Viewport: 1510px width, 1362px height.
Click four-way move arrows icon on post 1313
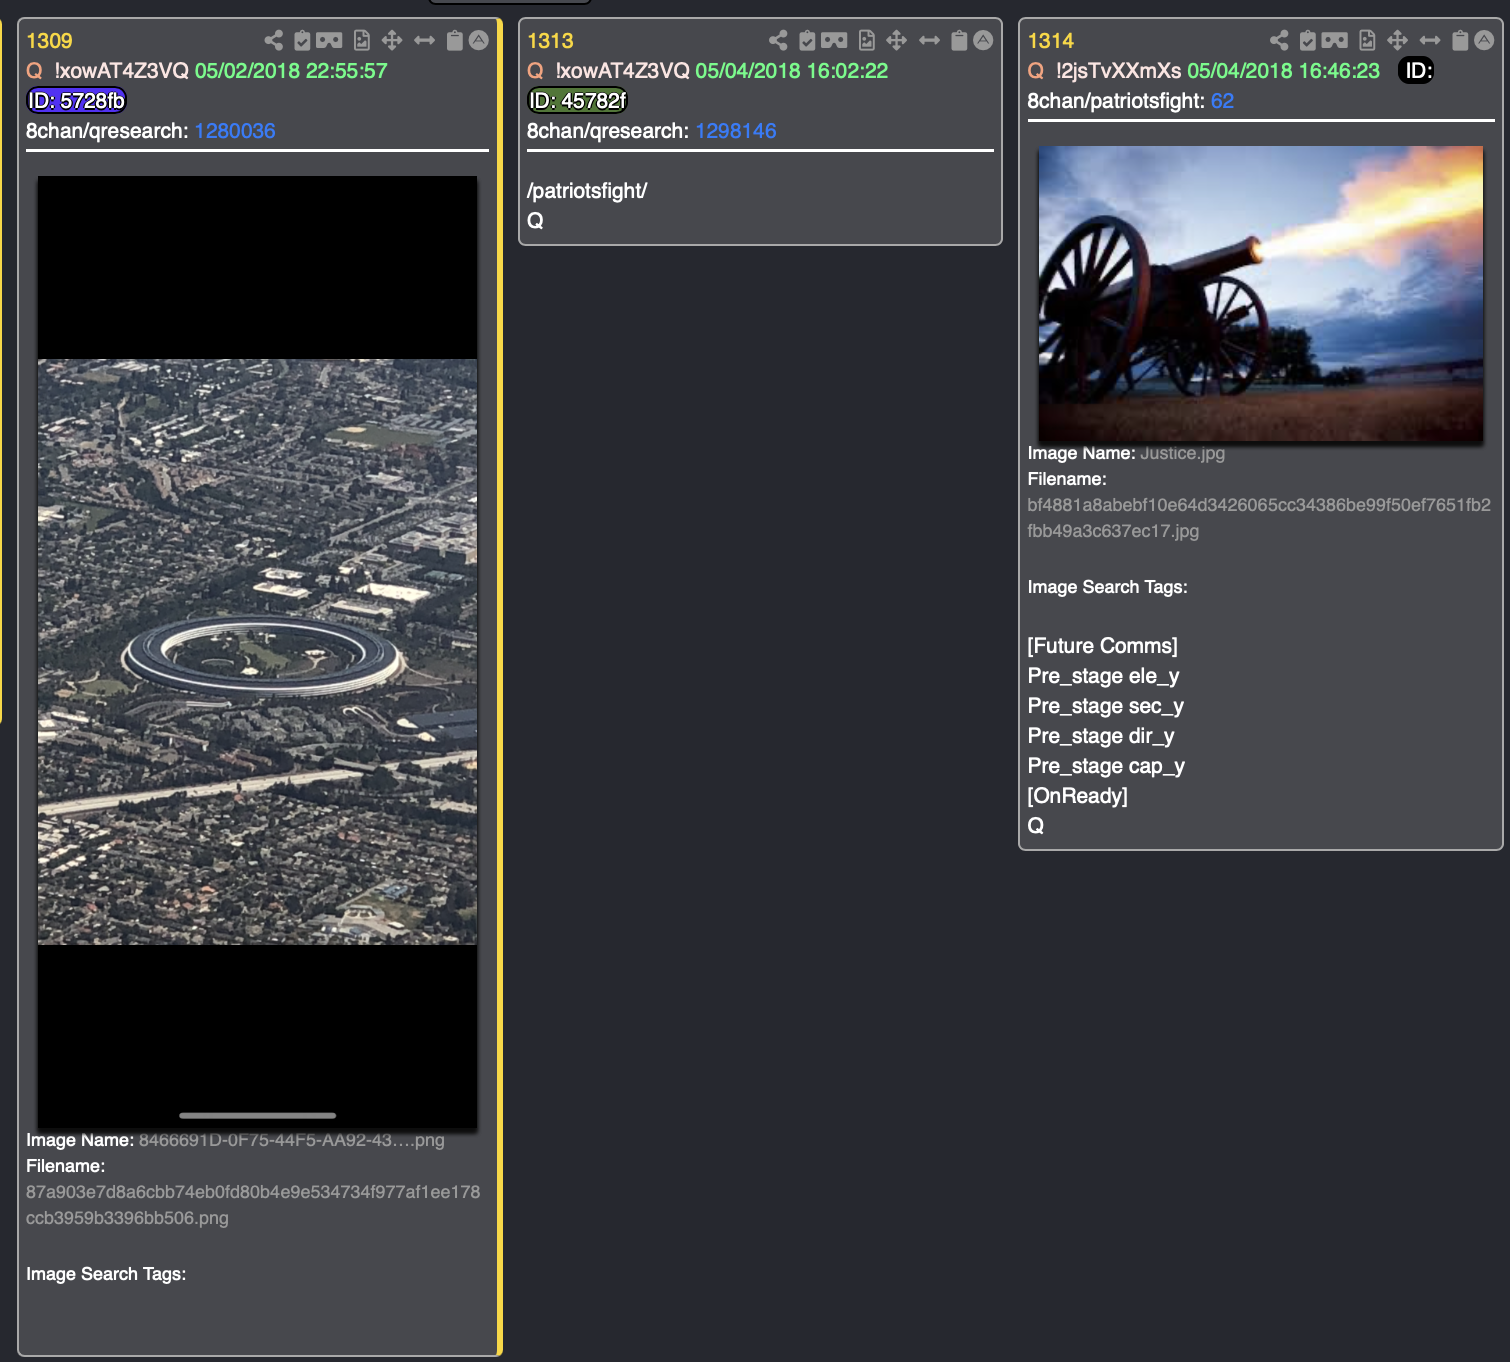[897, 40]
